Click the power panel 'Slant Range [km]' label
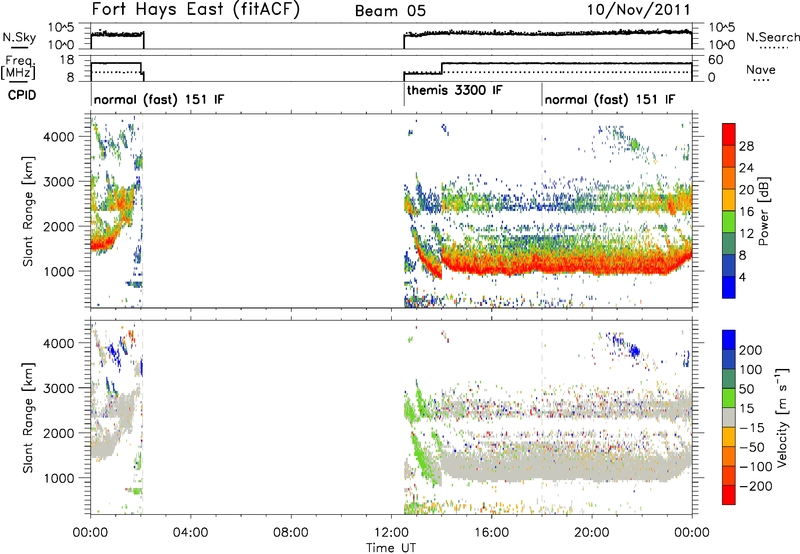The width and height of the screenshot is (800, 554). click(x=28, y=211)
